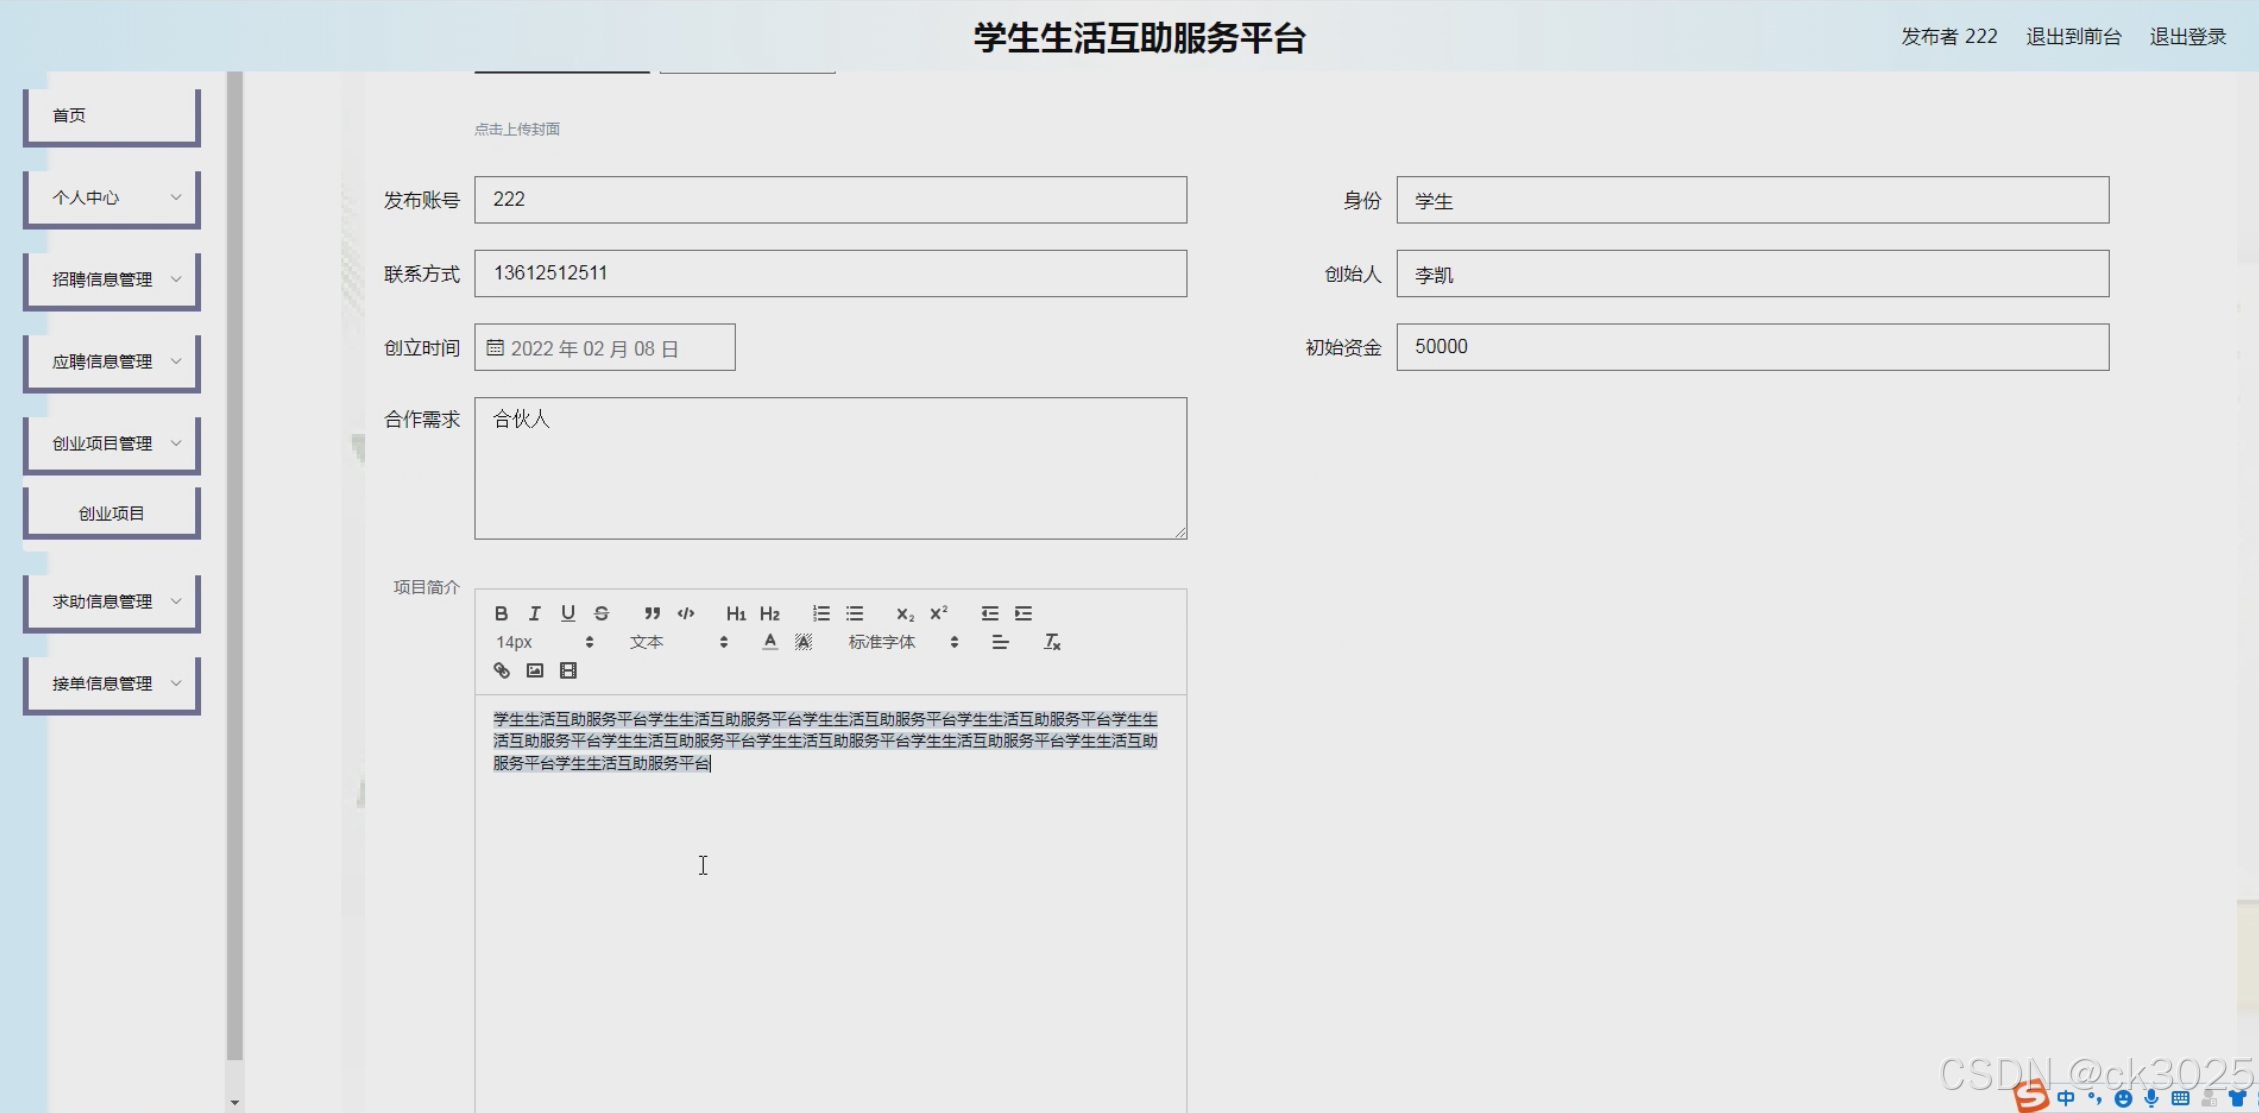Screen dimensions: 2259x1113
Task: Click the 退出登录 link
Action: 2187,37
